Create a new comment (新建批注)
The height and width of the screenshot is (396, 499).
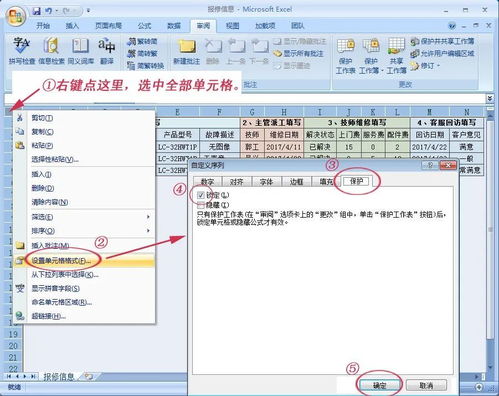coord(187,52)
